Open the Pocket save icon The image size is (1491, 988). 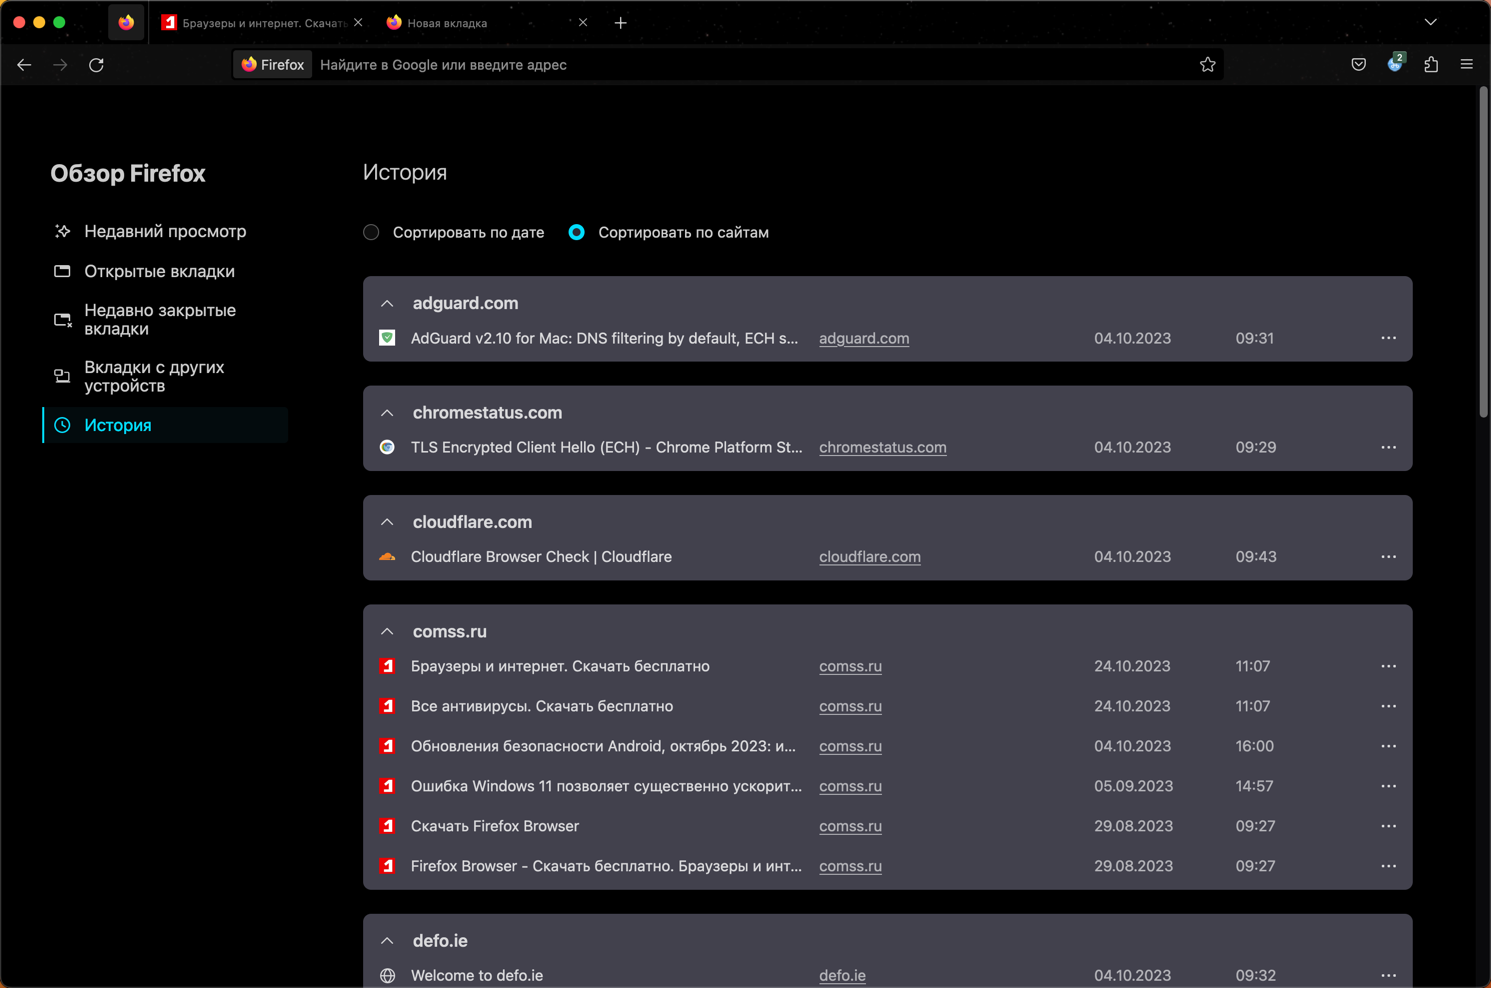1358,65
